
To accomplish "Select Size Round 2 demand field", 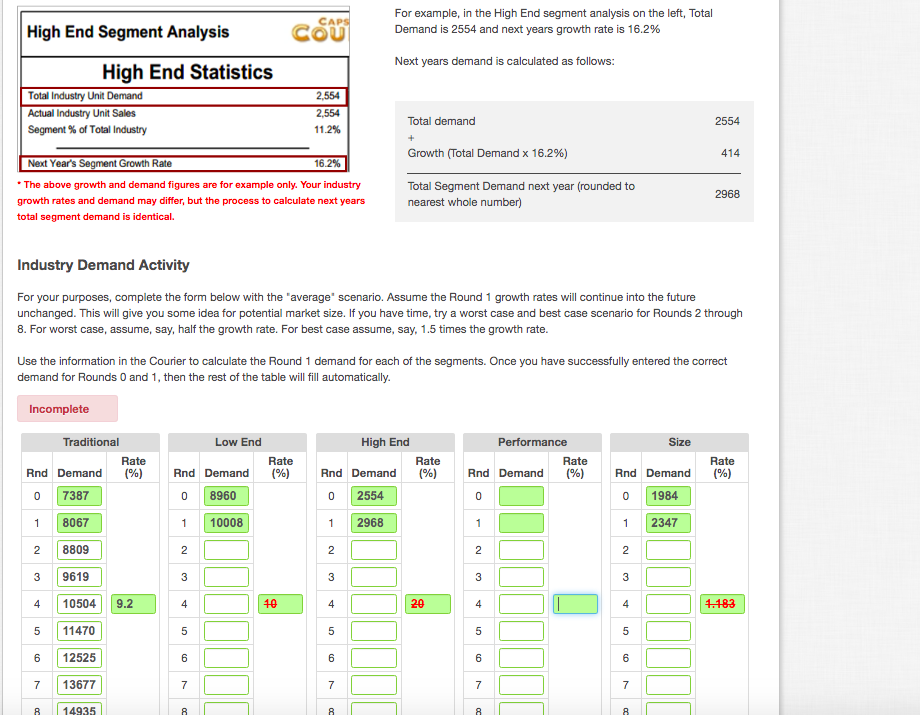I will 668,549.
